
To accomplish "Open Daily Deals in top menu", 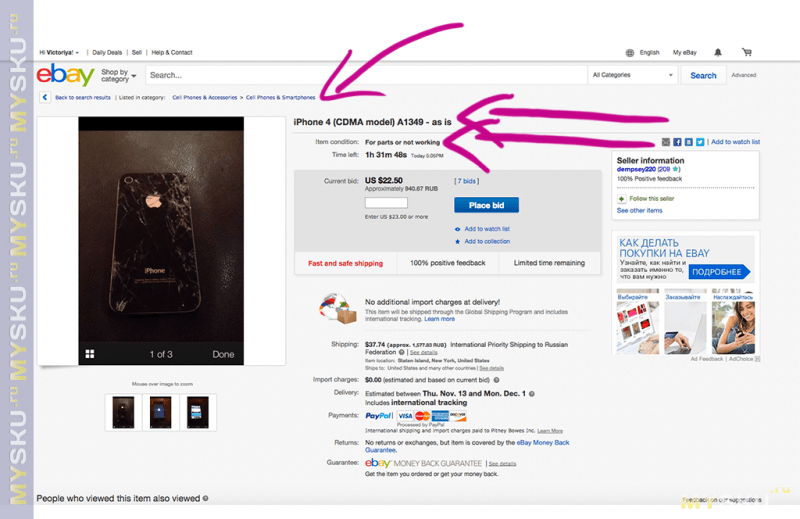I will pyautogui.click(x=107, y=53).
